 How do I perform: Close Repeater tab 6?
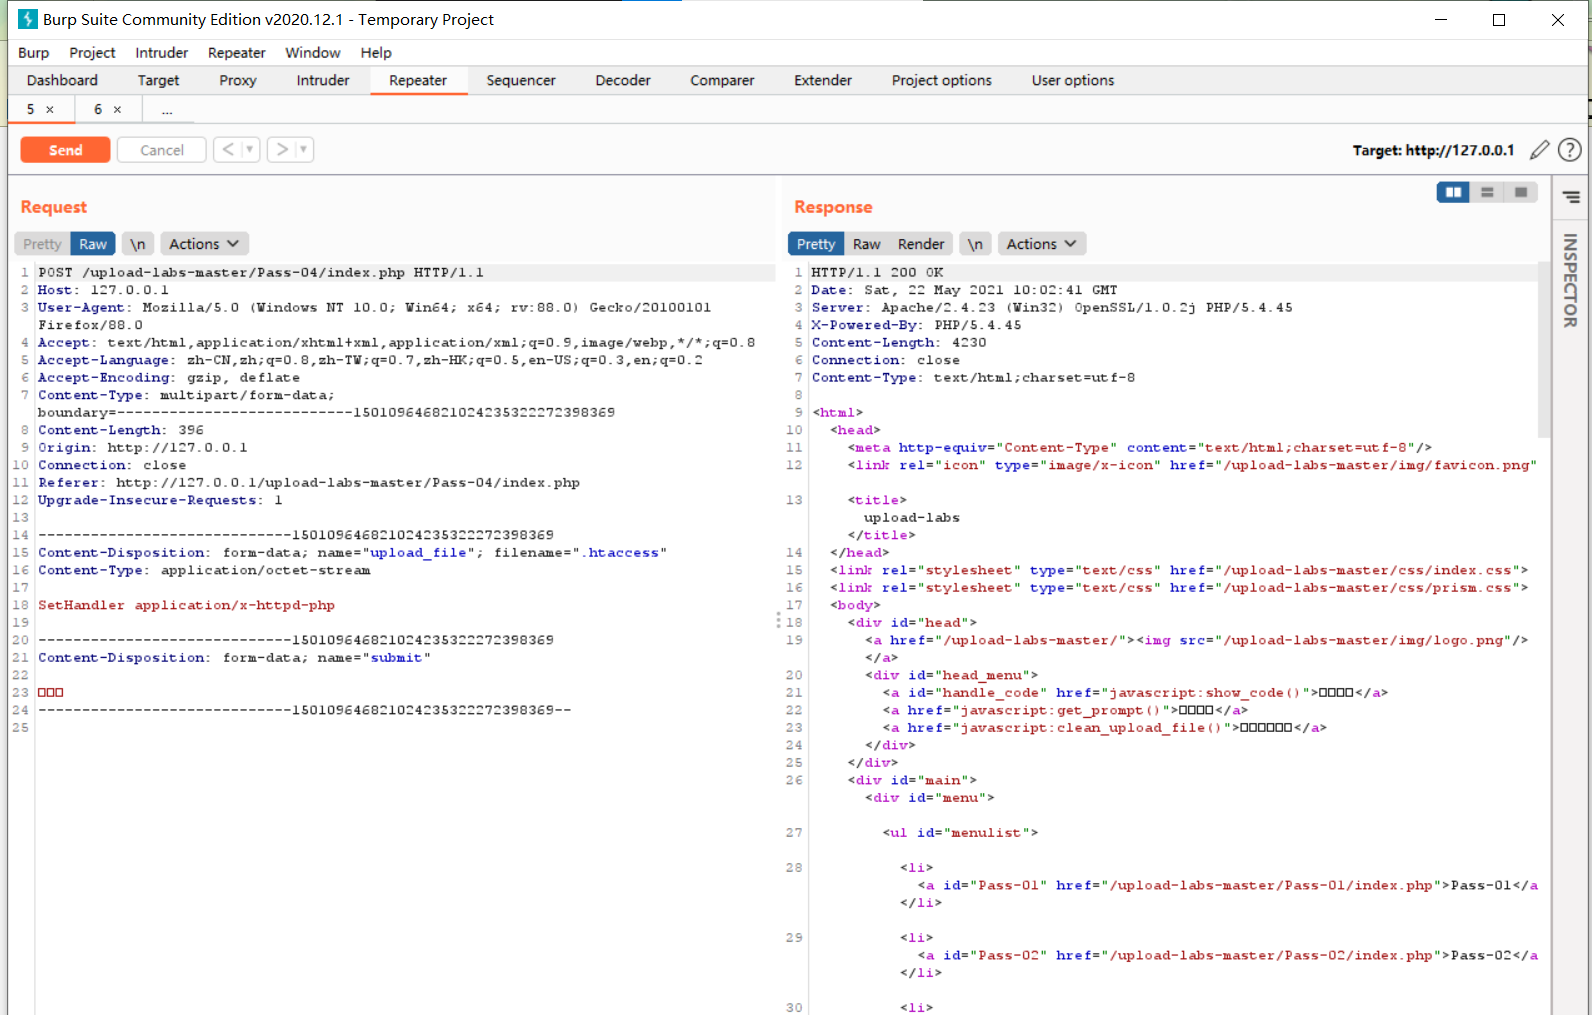(x=117, y=109)
